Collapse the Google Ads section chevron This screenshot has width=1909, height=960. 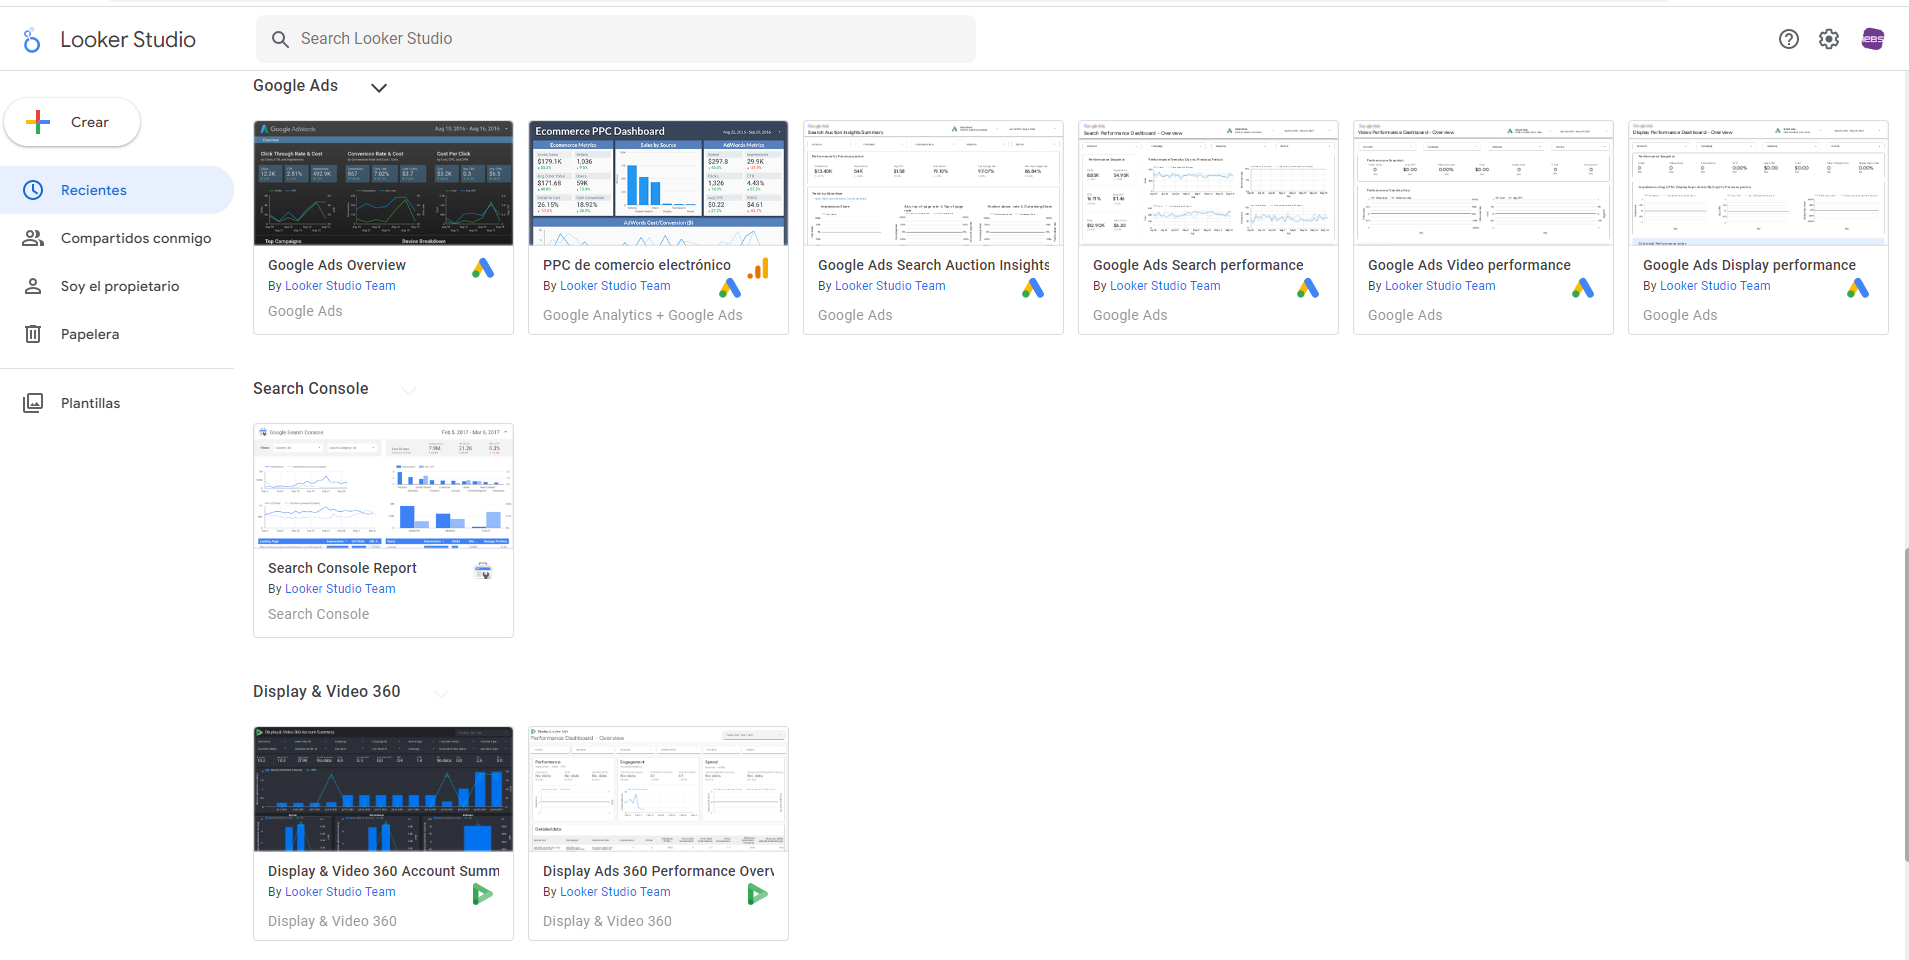click(x=379, y=88)
